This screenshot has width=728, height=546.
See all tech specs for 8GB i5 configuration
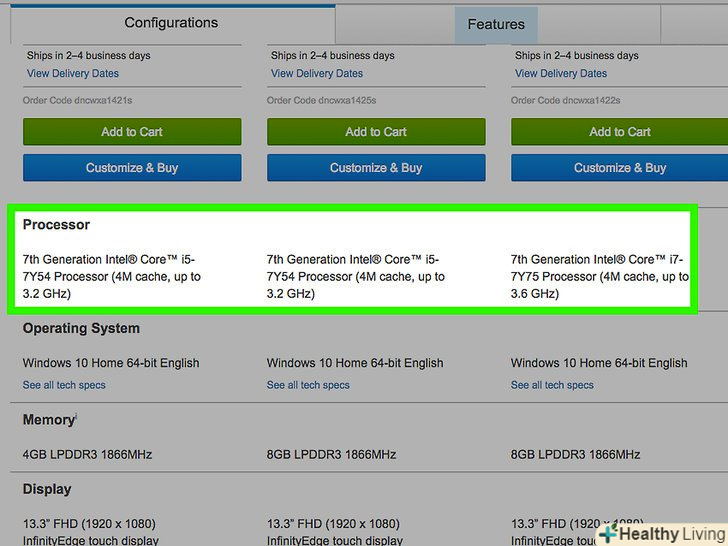pos(308,385)
